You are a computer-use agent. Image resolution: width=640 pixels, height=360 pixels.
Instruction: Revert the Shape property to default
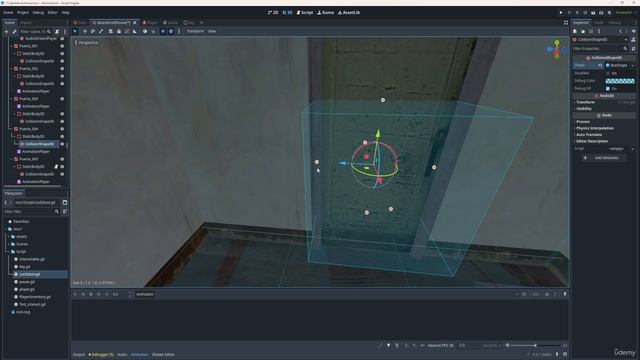tap(600, 65)
